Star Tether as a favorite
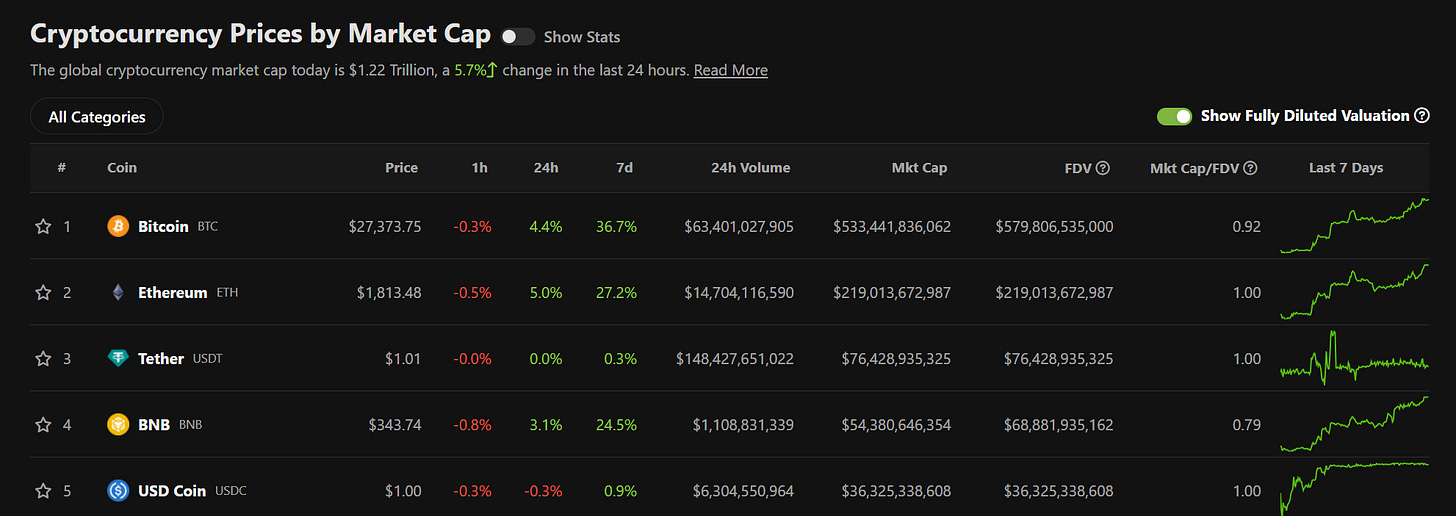The image size is (1456, 516). point(43,359)
